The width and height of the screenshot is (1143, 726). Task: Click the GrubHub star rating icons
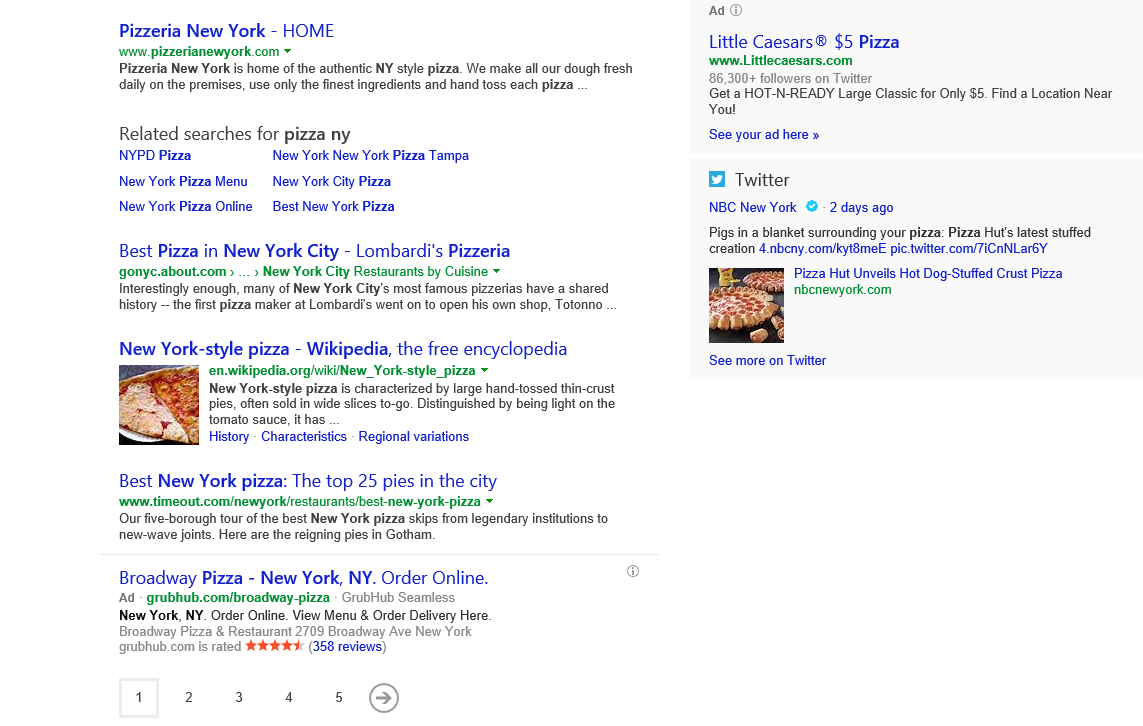[274, 646]
